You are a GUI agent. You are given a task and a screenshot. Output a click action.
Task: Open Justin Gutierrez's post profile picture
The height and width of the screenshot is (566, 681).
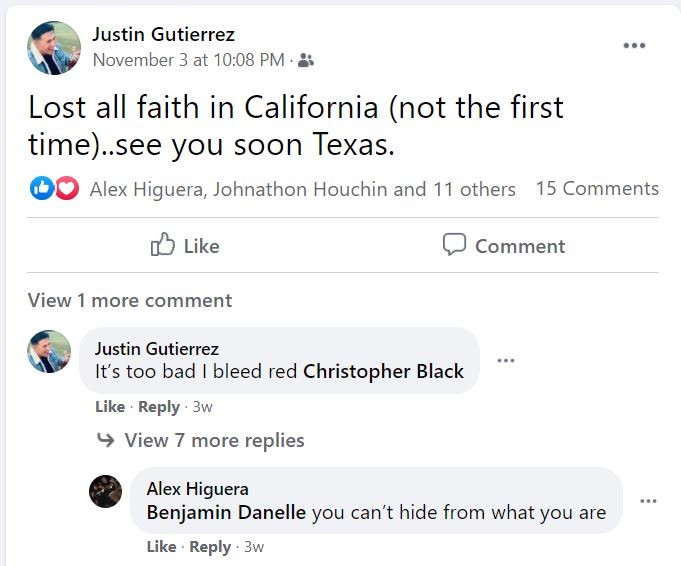click(x=54, y=47)
